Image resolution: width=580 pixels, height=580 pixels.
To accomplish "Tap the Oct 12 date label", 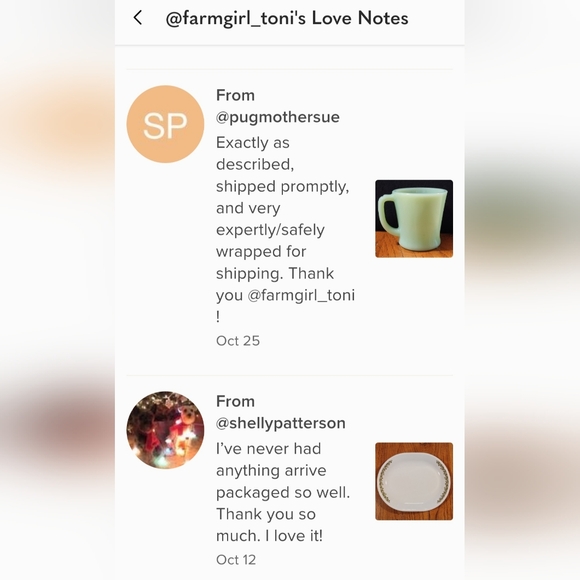I will (236, 560).
